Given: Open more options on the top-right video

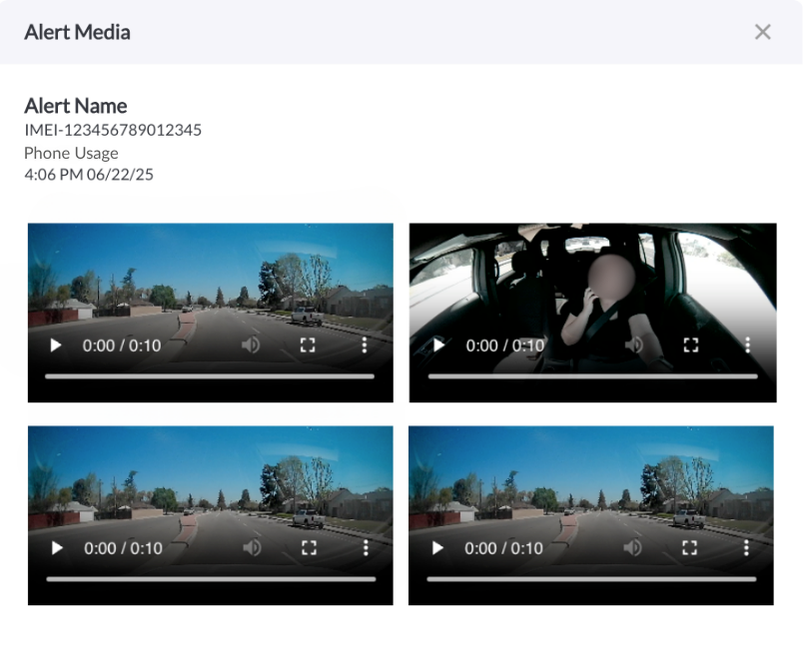Looking at the screenshot, I should tap(748, 345).
